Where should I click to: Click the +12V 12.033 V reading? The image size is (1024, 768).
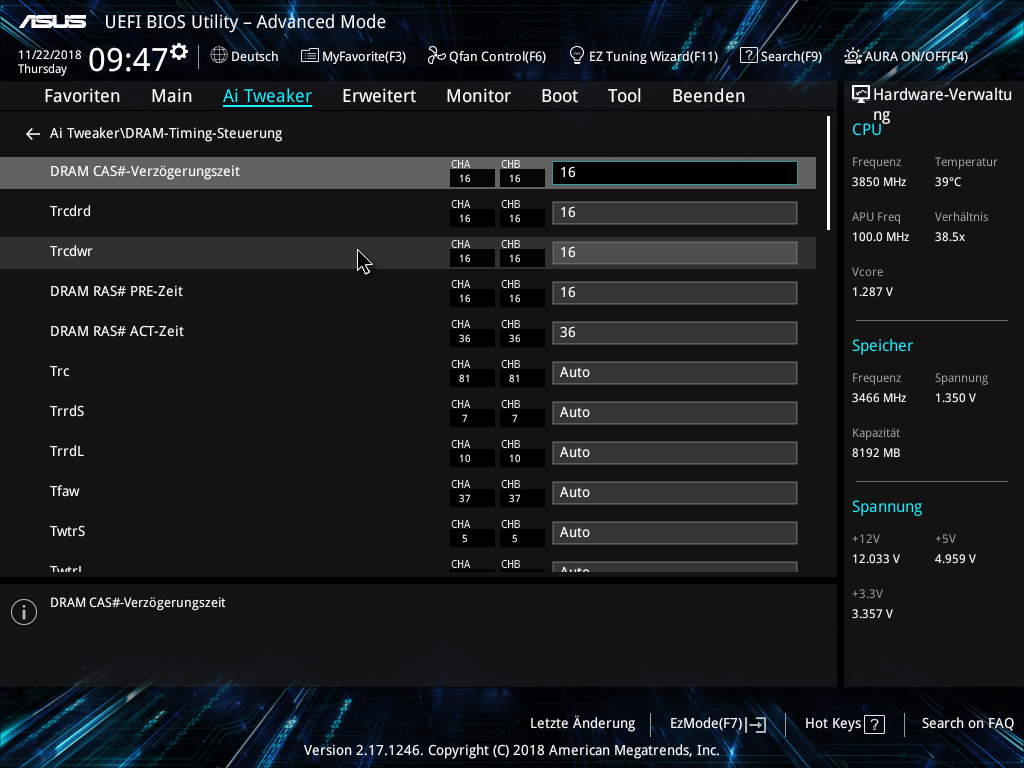[x=876, y=559]
